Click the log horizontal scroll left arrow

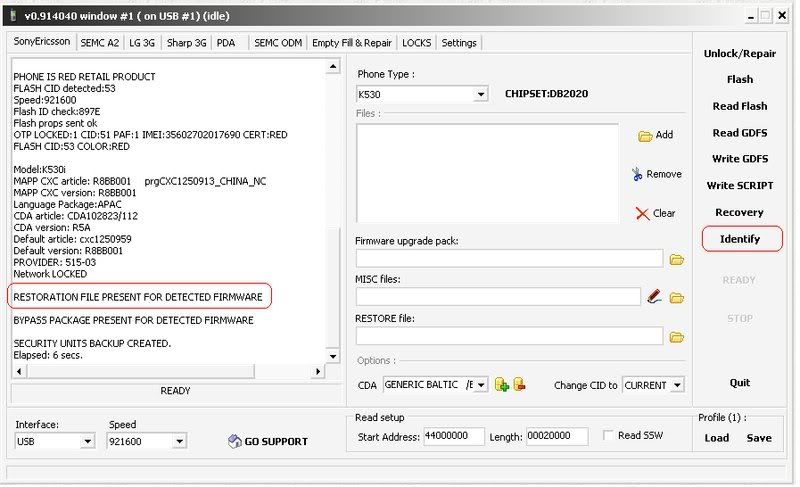coord(19,371)
